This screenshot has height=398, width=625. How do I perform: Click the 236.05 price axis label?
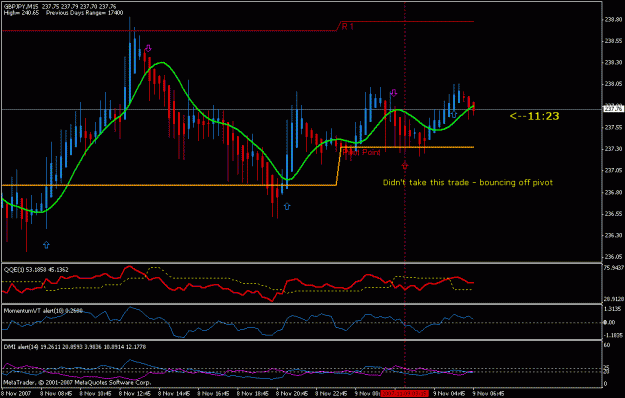(613, 257)
